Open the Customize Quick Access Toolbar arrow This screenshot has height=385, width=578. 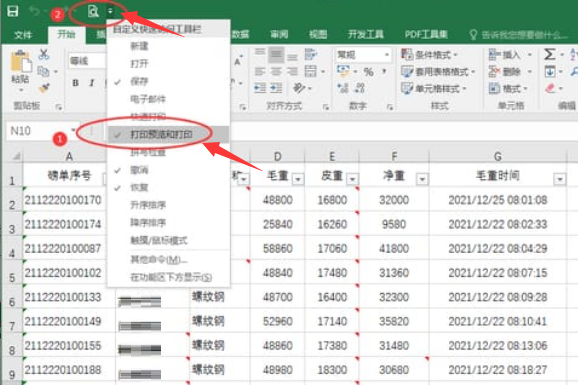coord(110,11)
